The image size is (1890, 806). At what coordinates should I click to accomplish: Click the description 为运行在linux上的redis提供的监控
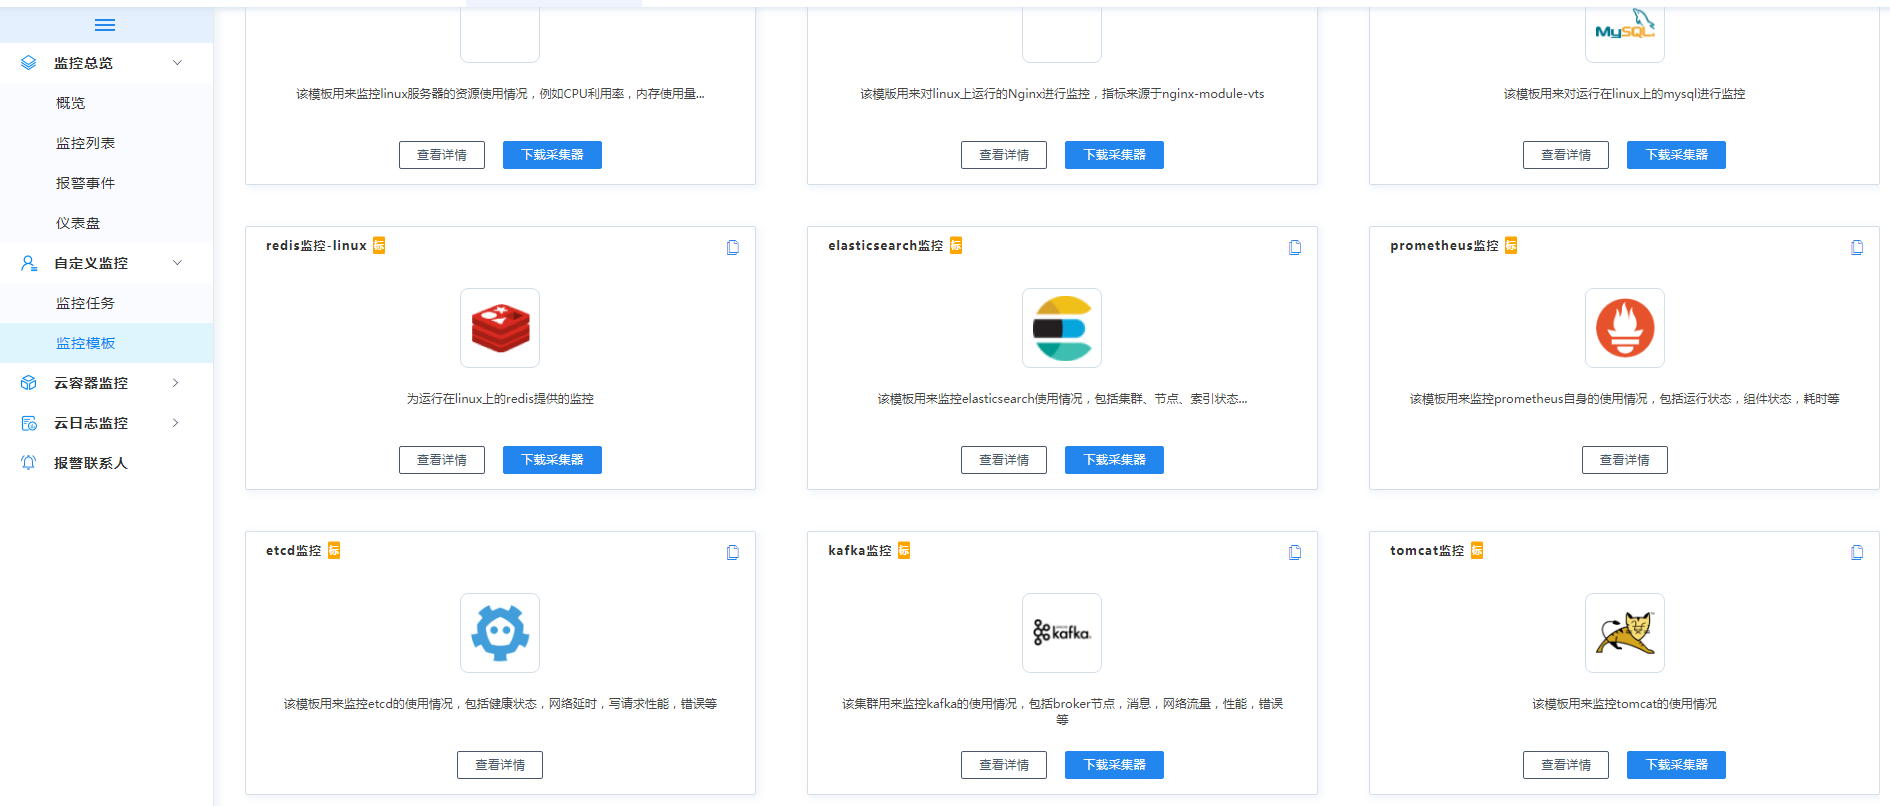pos(500,399)
